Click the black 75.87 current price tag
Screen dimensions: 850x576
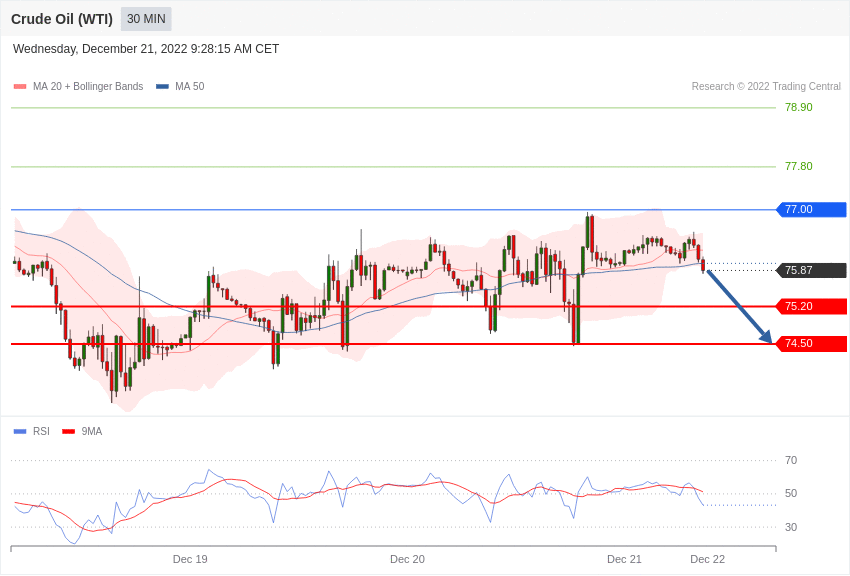(812, 270)
